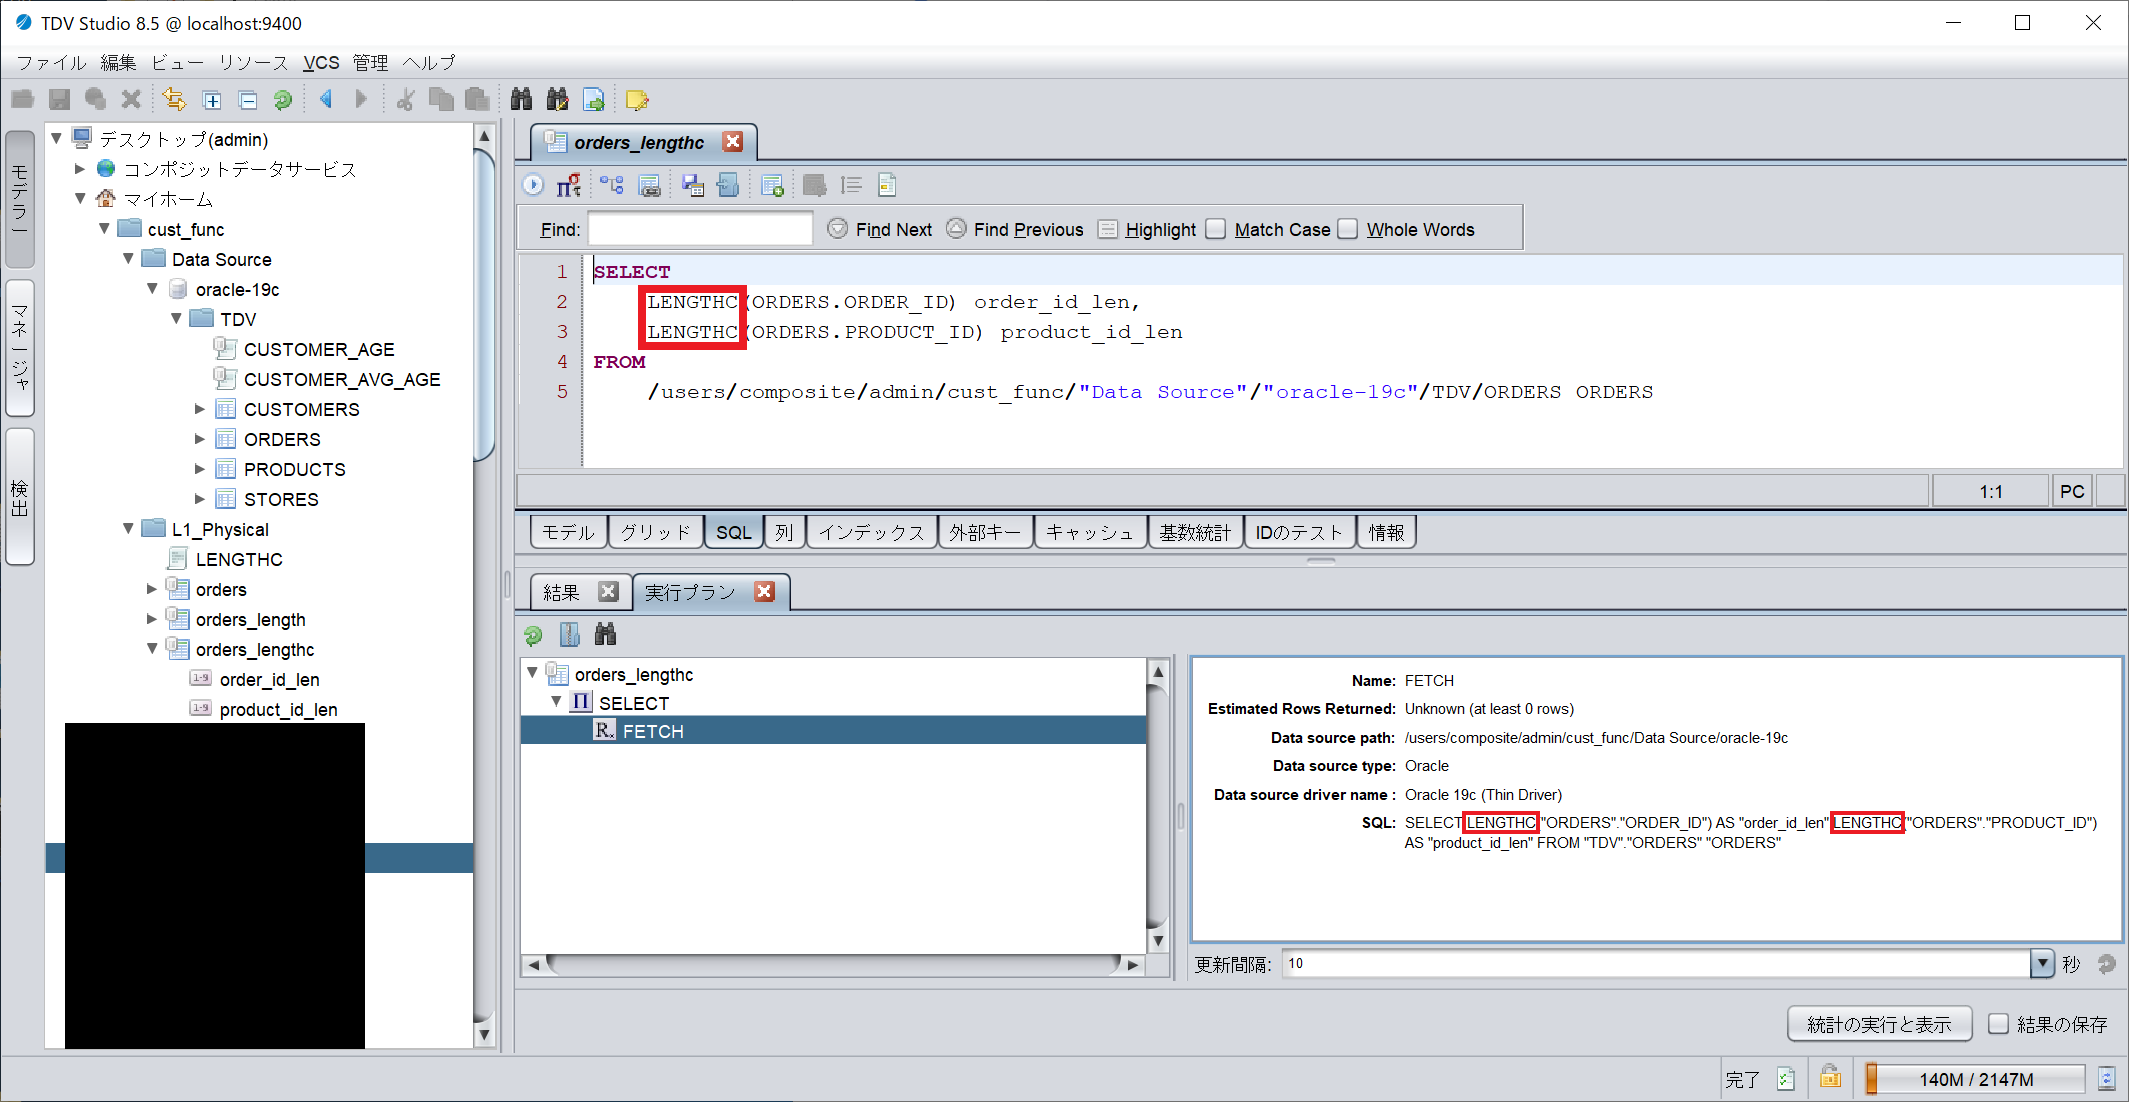
Task: Select Find Next radio option
Action: (x=838, y=229)
